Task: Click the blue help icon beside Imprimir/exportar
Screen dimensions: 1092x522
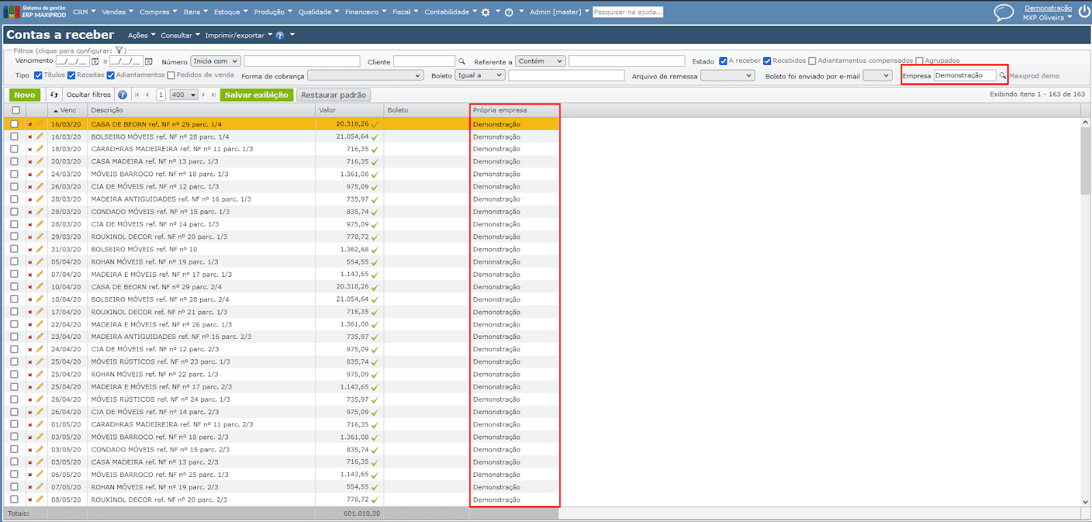Action: [x=280, y=35]
